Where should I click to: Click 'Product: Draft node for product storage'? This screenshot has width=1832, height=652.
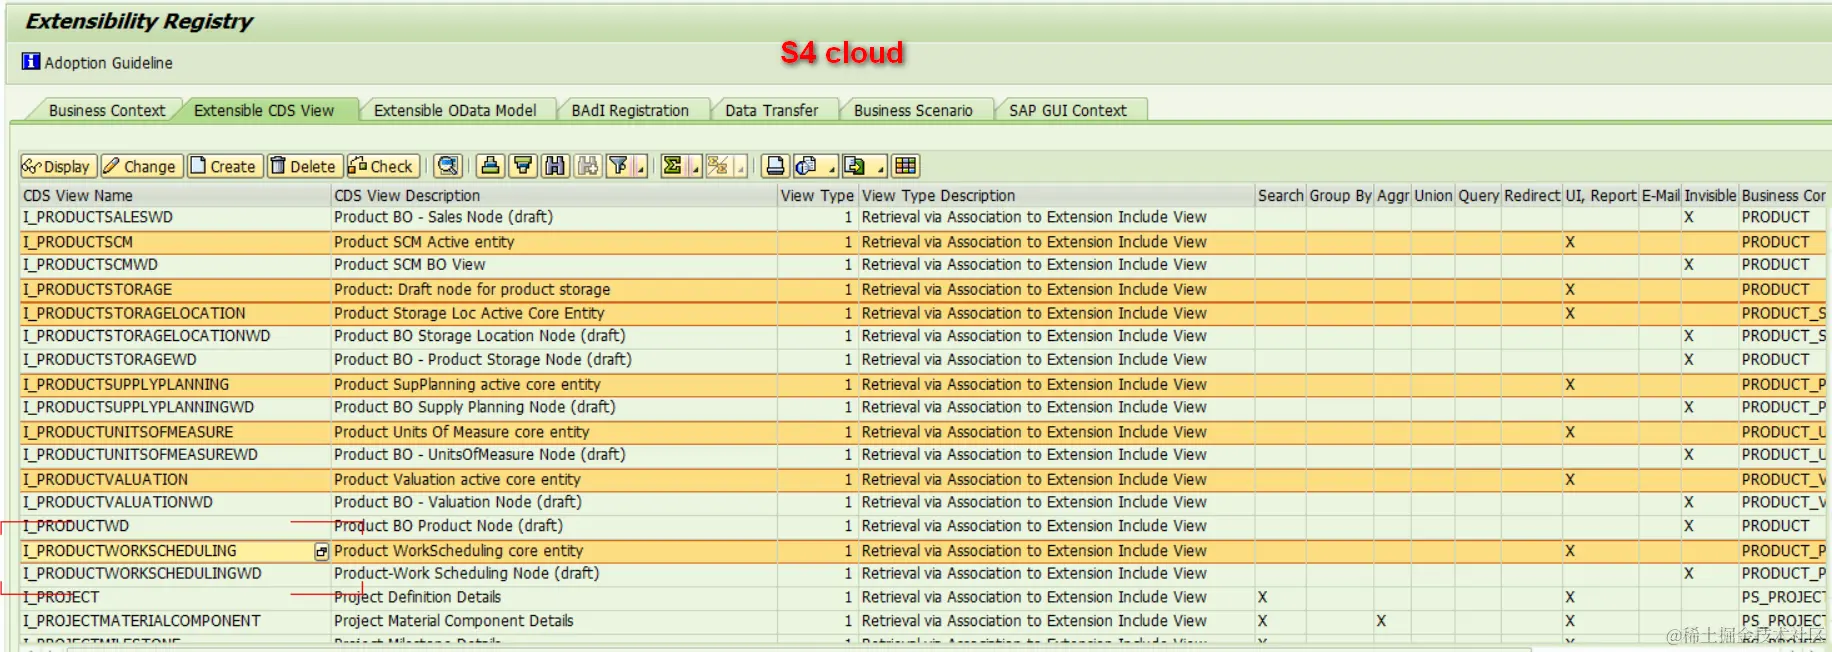472,290
